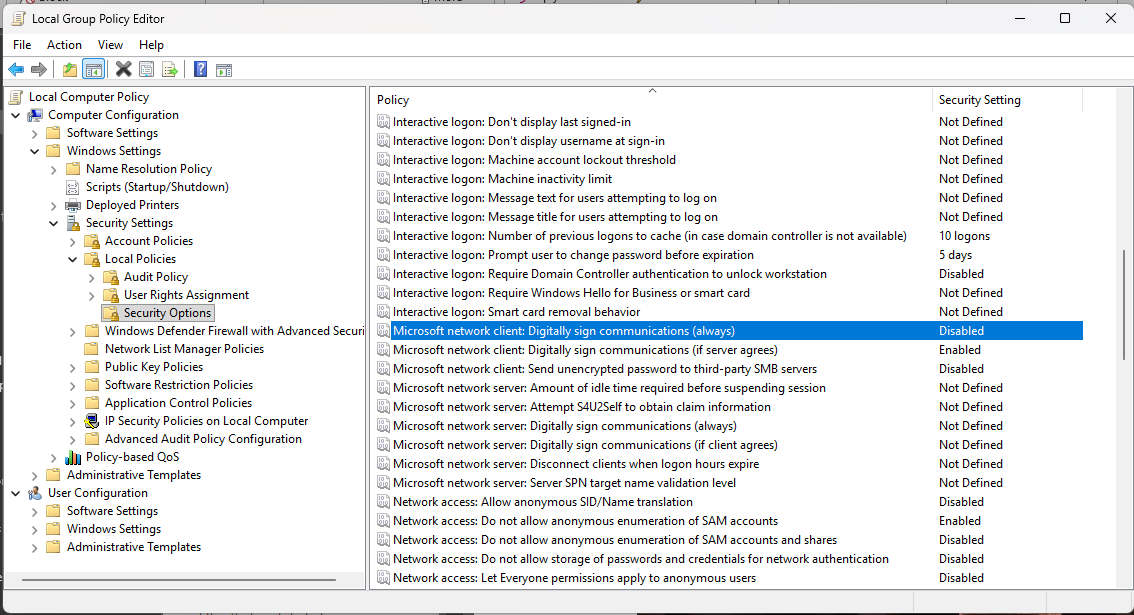
Task: Expand the Audit Policy node
Action: click(x=91, y=277)
